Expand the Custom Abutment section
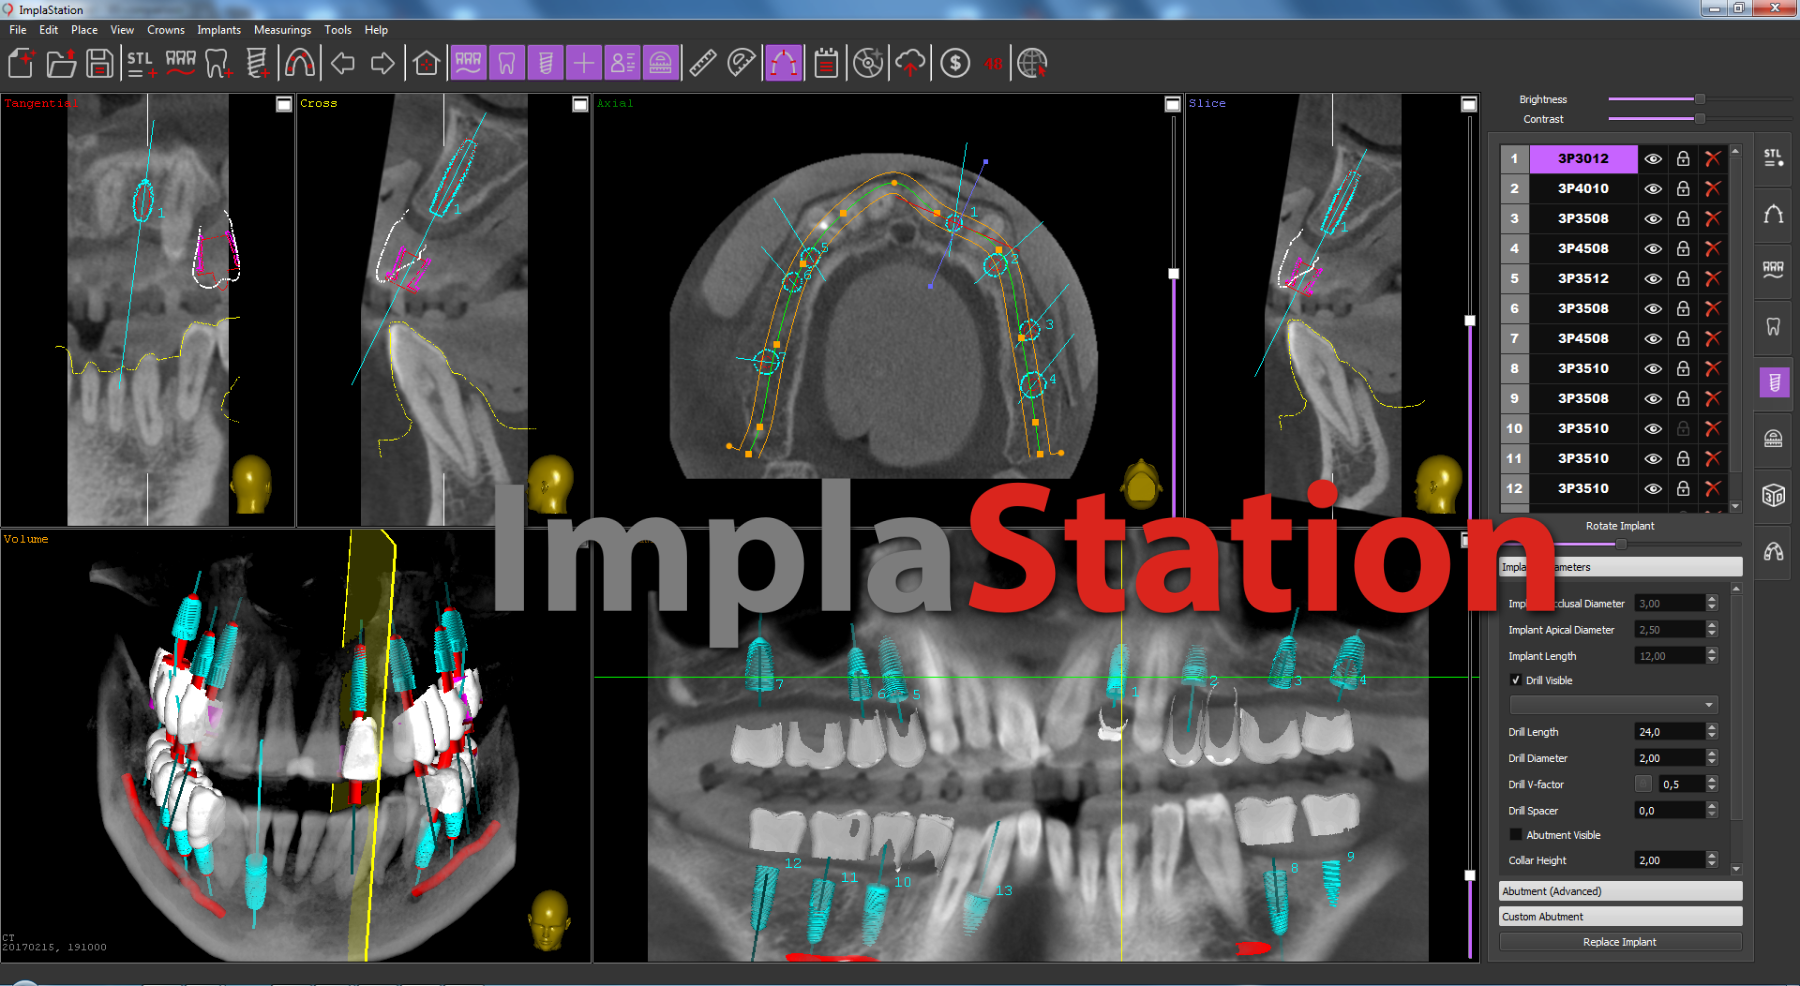The height and width of the screenshot is (986, 1800). 1620,916
